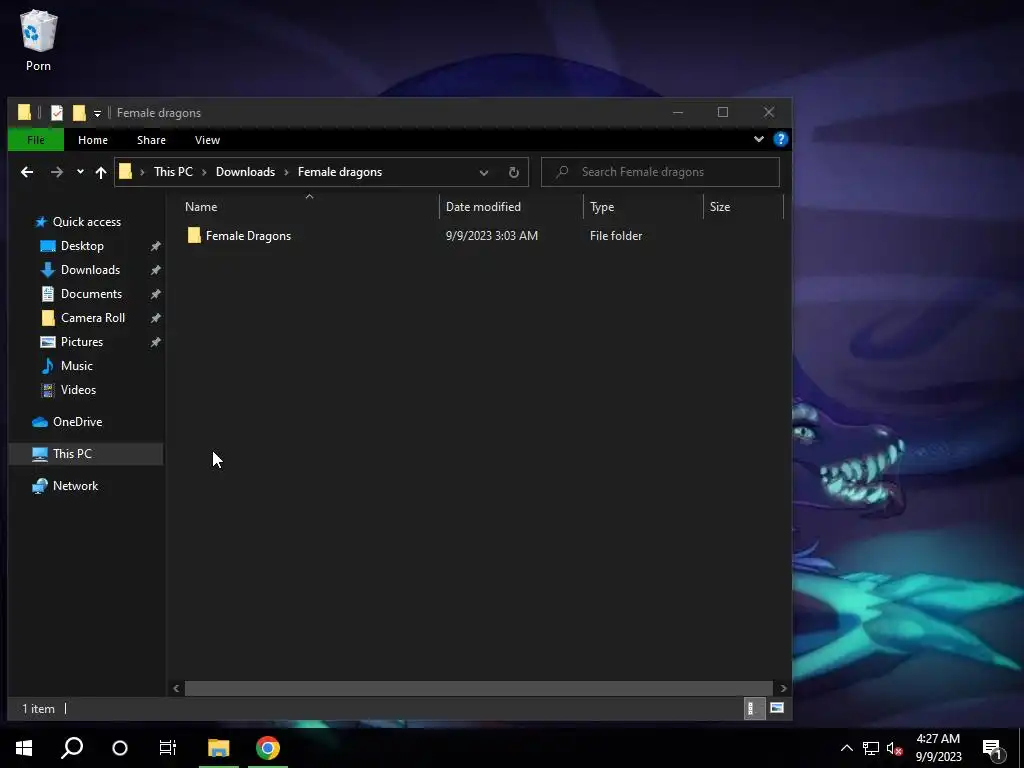The width and height of the screenshot is (1024, 768).
Task: Select Quick access in navigation pane
Action: click(86, 222)
